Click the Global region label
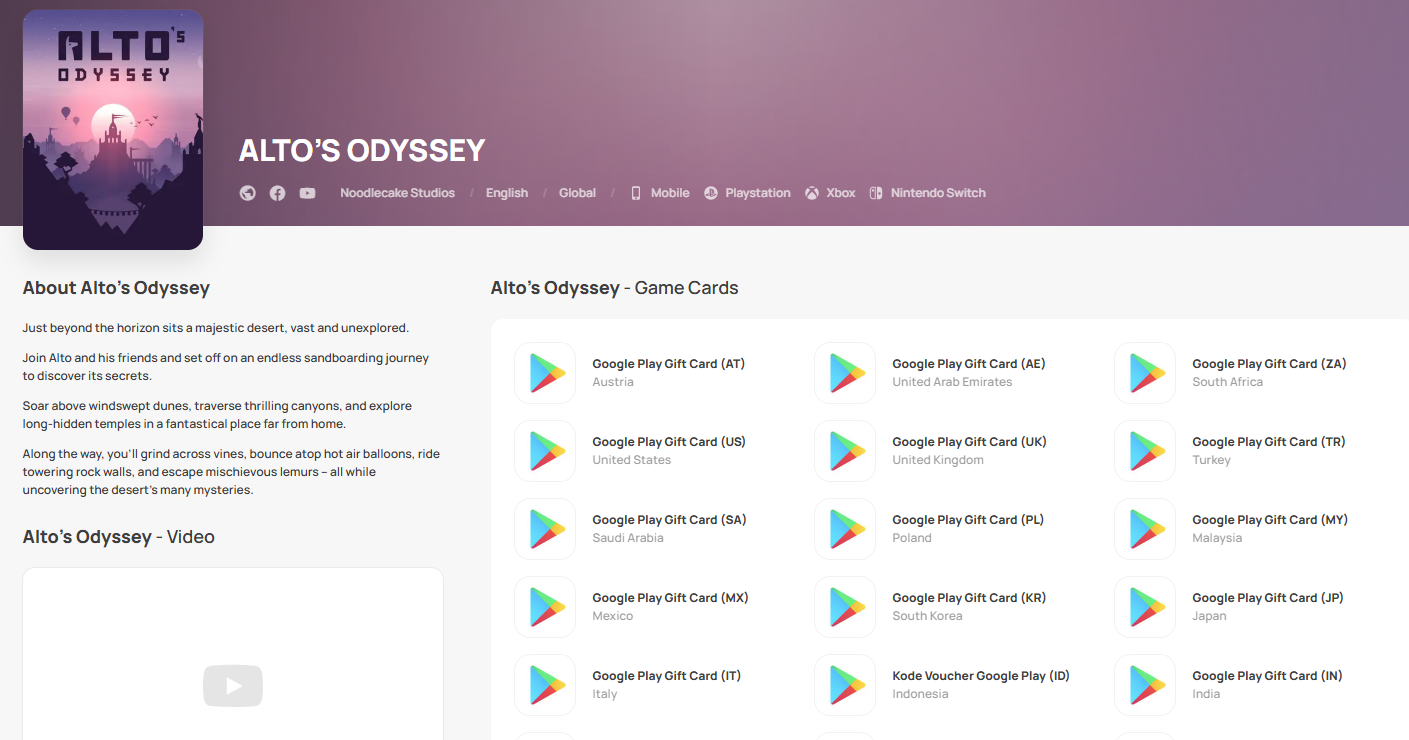Screen dimensions: 1409x740 tap(577, 193)
